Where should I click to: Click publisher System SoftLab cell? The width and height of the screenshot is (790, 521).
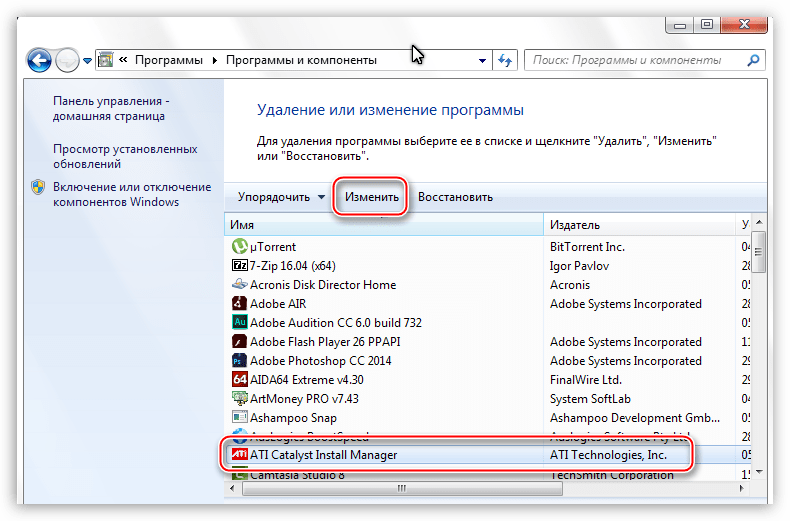590,399
